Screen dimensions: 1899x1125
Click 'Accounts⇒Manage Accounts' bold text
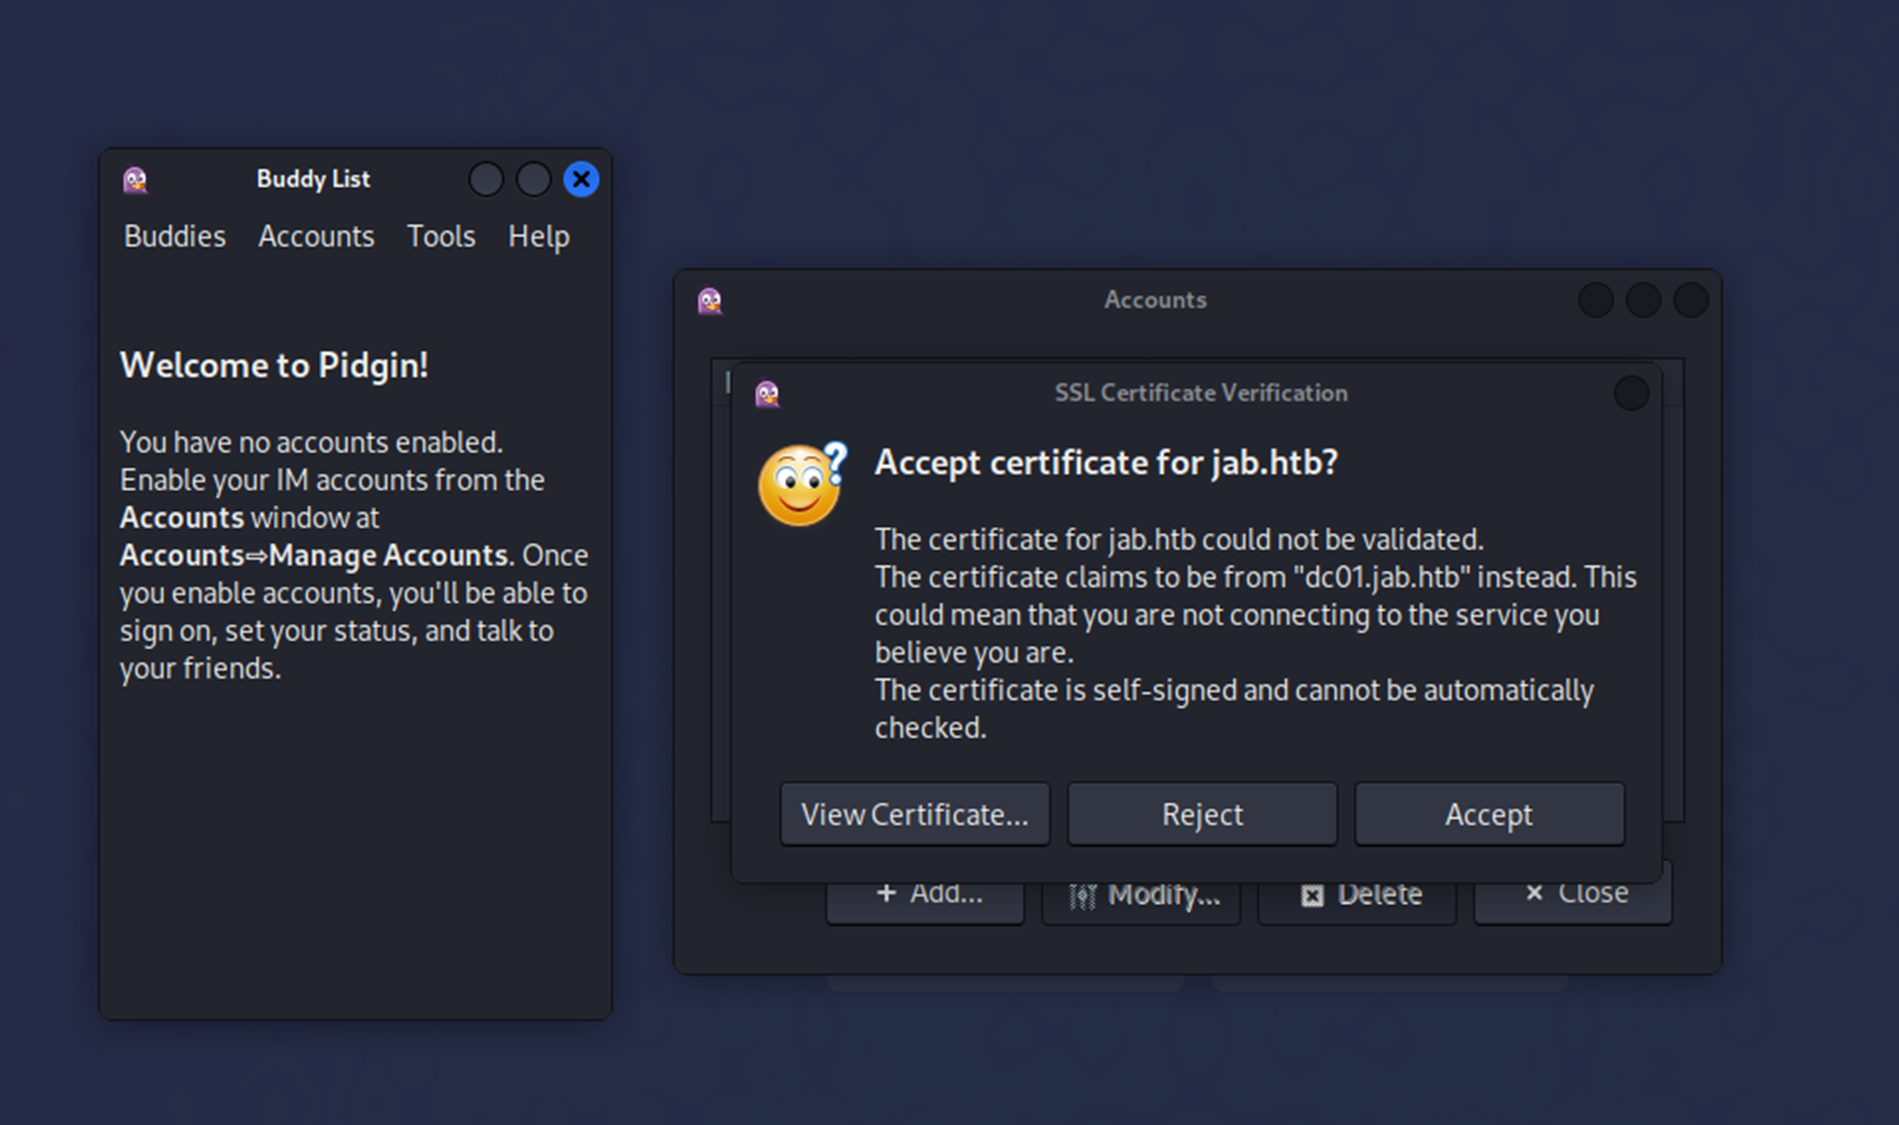pyautogui.click(x=314, y=555)
